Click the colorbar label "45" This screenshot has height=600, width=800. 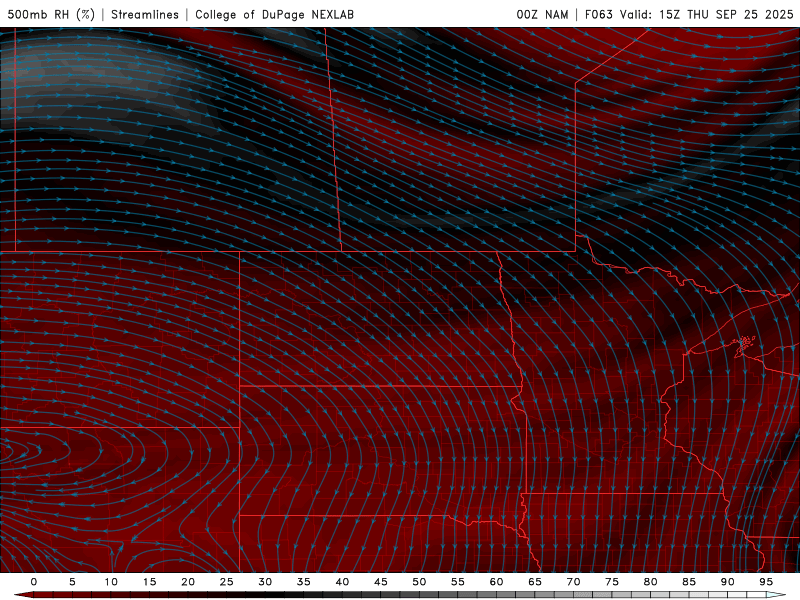coord(381,582)
